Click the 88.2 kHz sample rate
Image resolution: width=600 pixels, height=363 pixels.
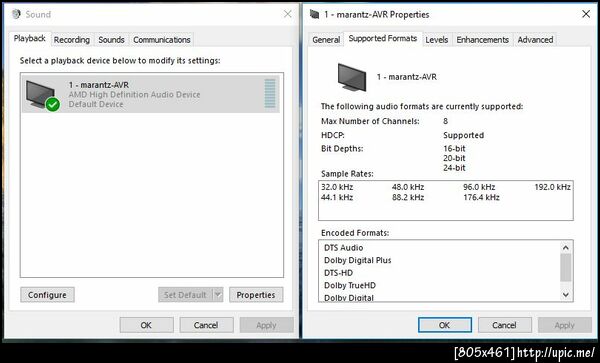pos(408,197)
